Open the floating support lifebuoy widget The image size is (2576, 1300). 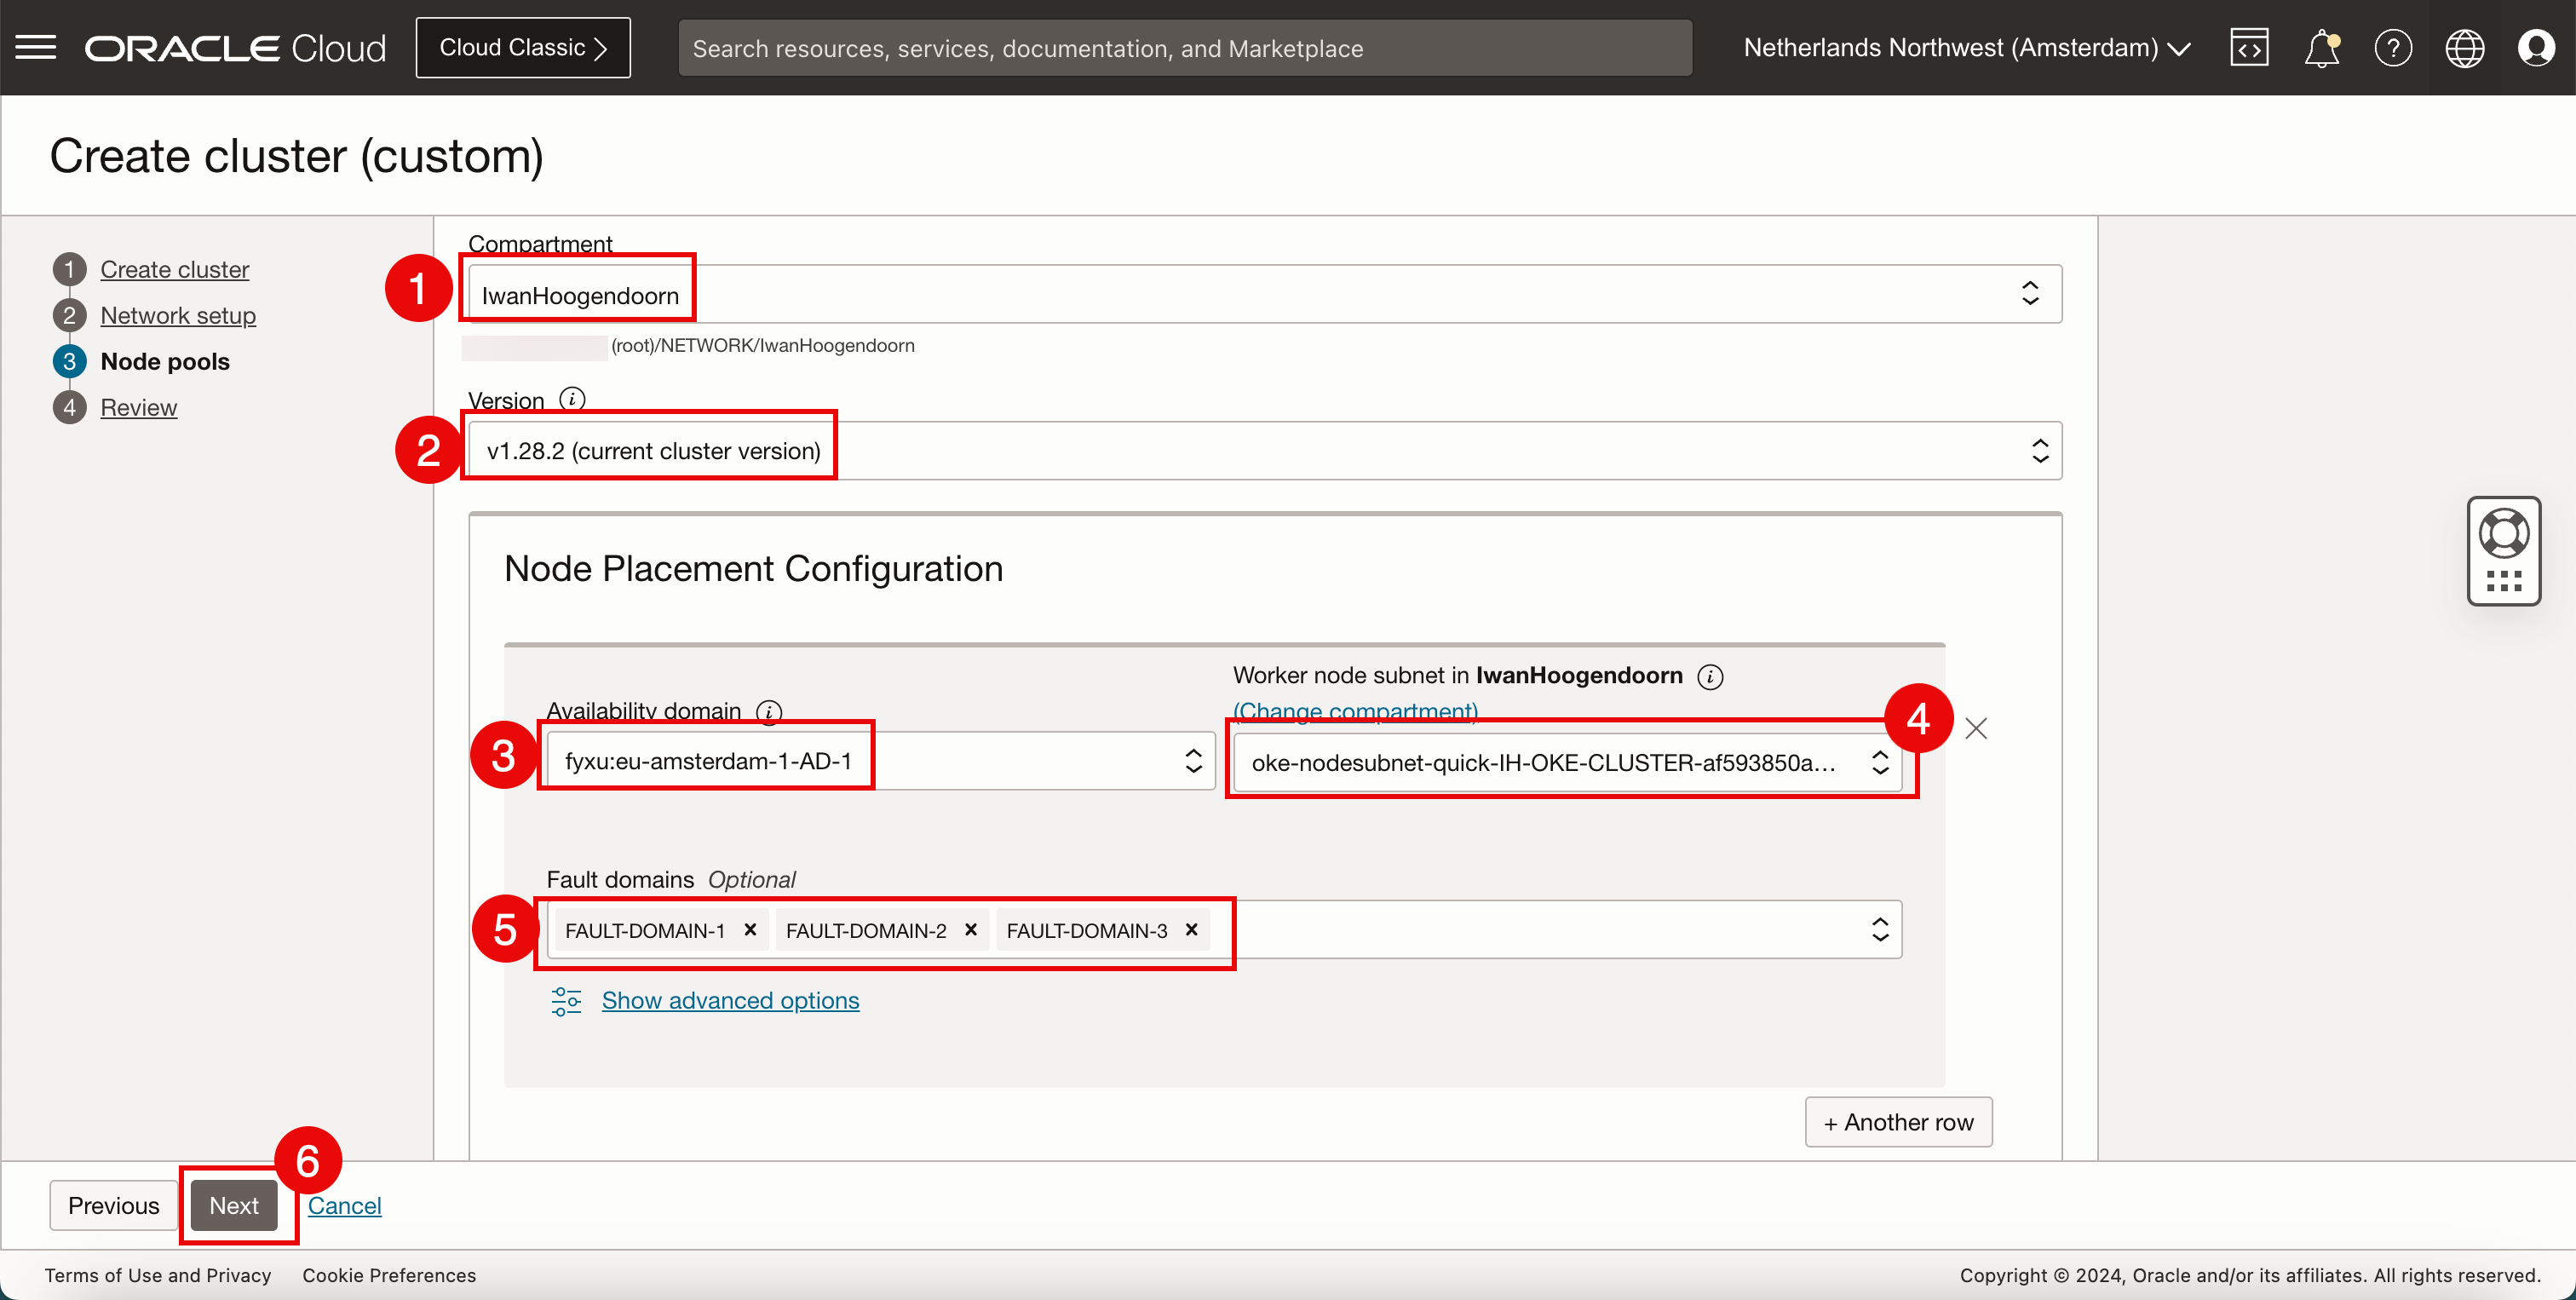click(2503, 535)
